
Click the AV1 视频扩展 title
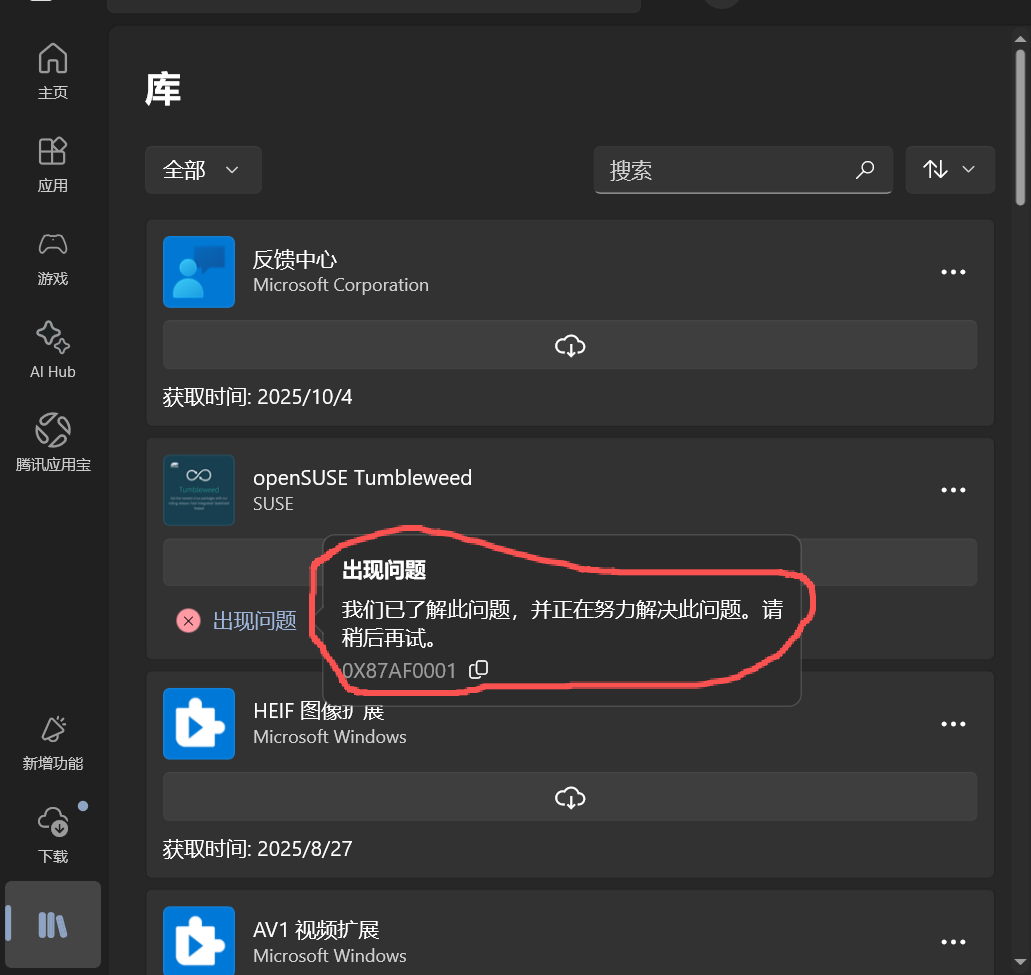coord(316,930)
